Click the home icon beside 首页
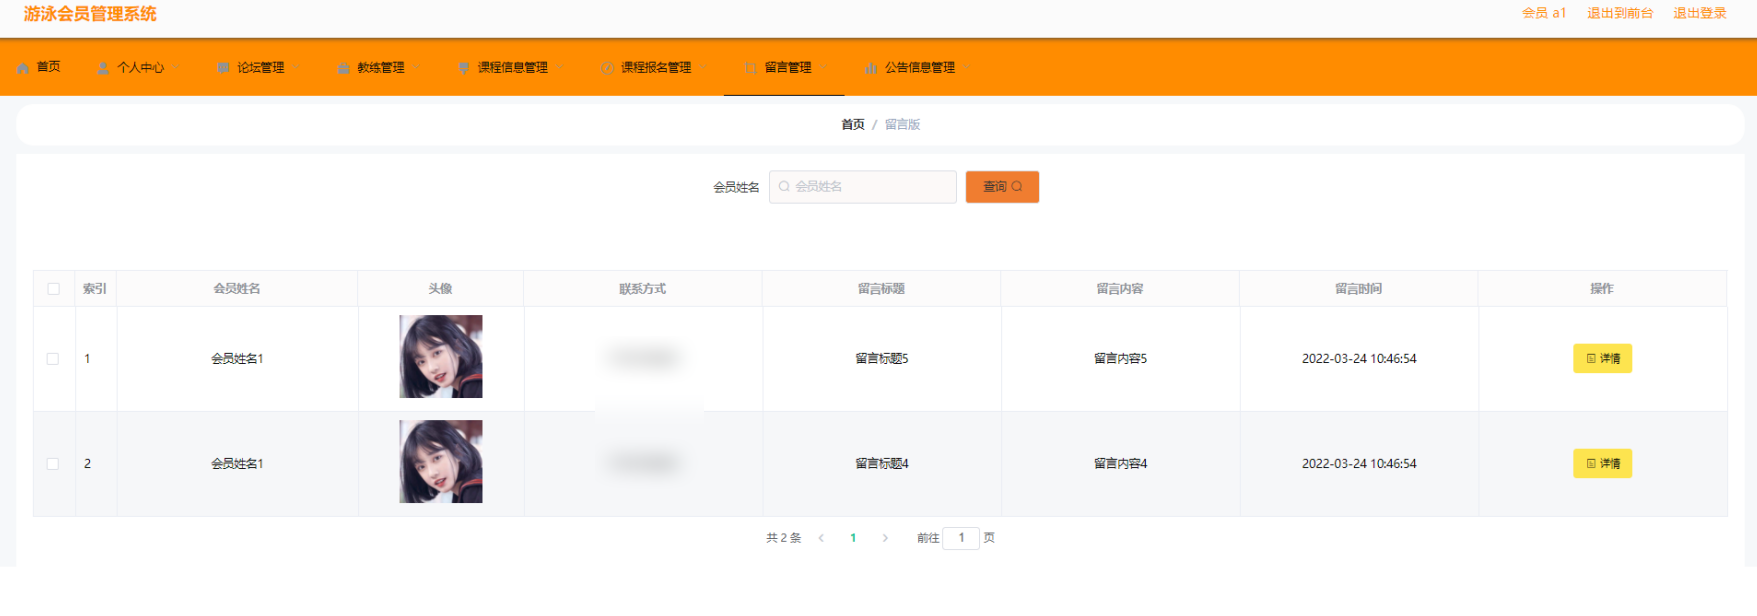 pyautogui.click(x=23, y=68)
